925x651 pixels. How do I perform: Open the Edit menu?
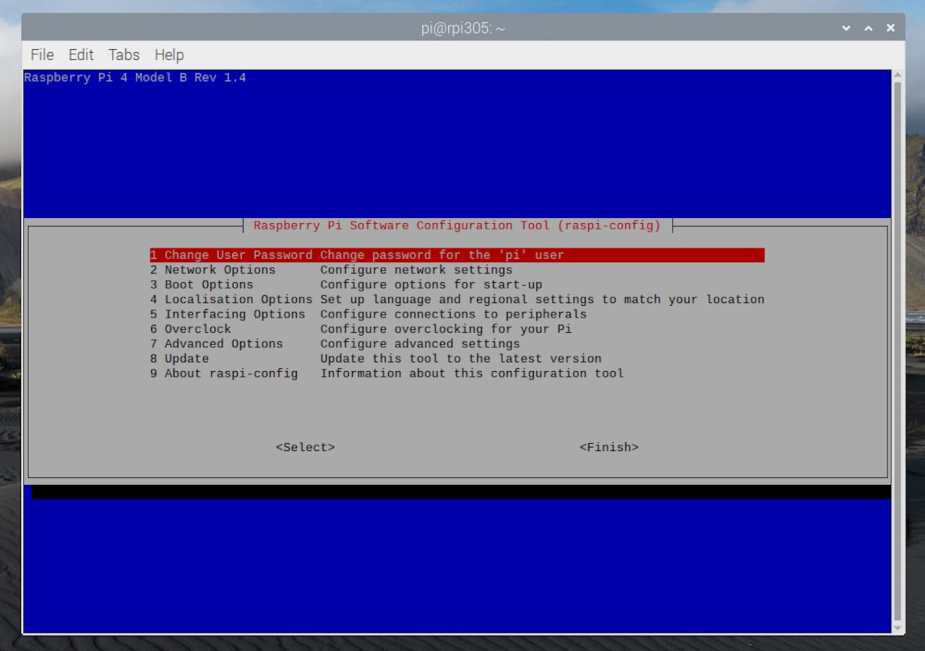(81, 55)
